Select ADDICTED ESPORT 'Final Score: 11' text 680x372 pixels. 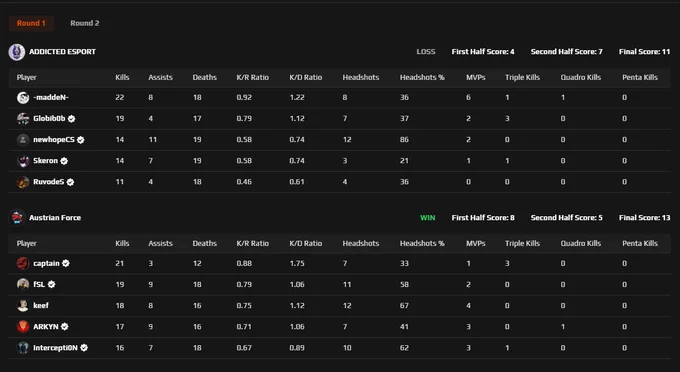644,52
